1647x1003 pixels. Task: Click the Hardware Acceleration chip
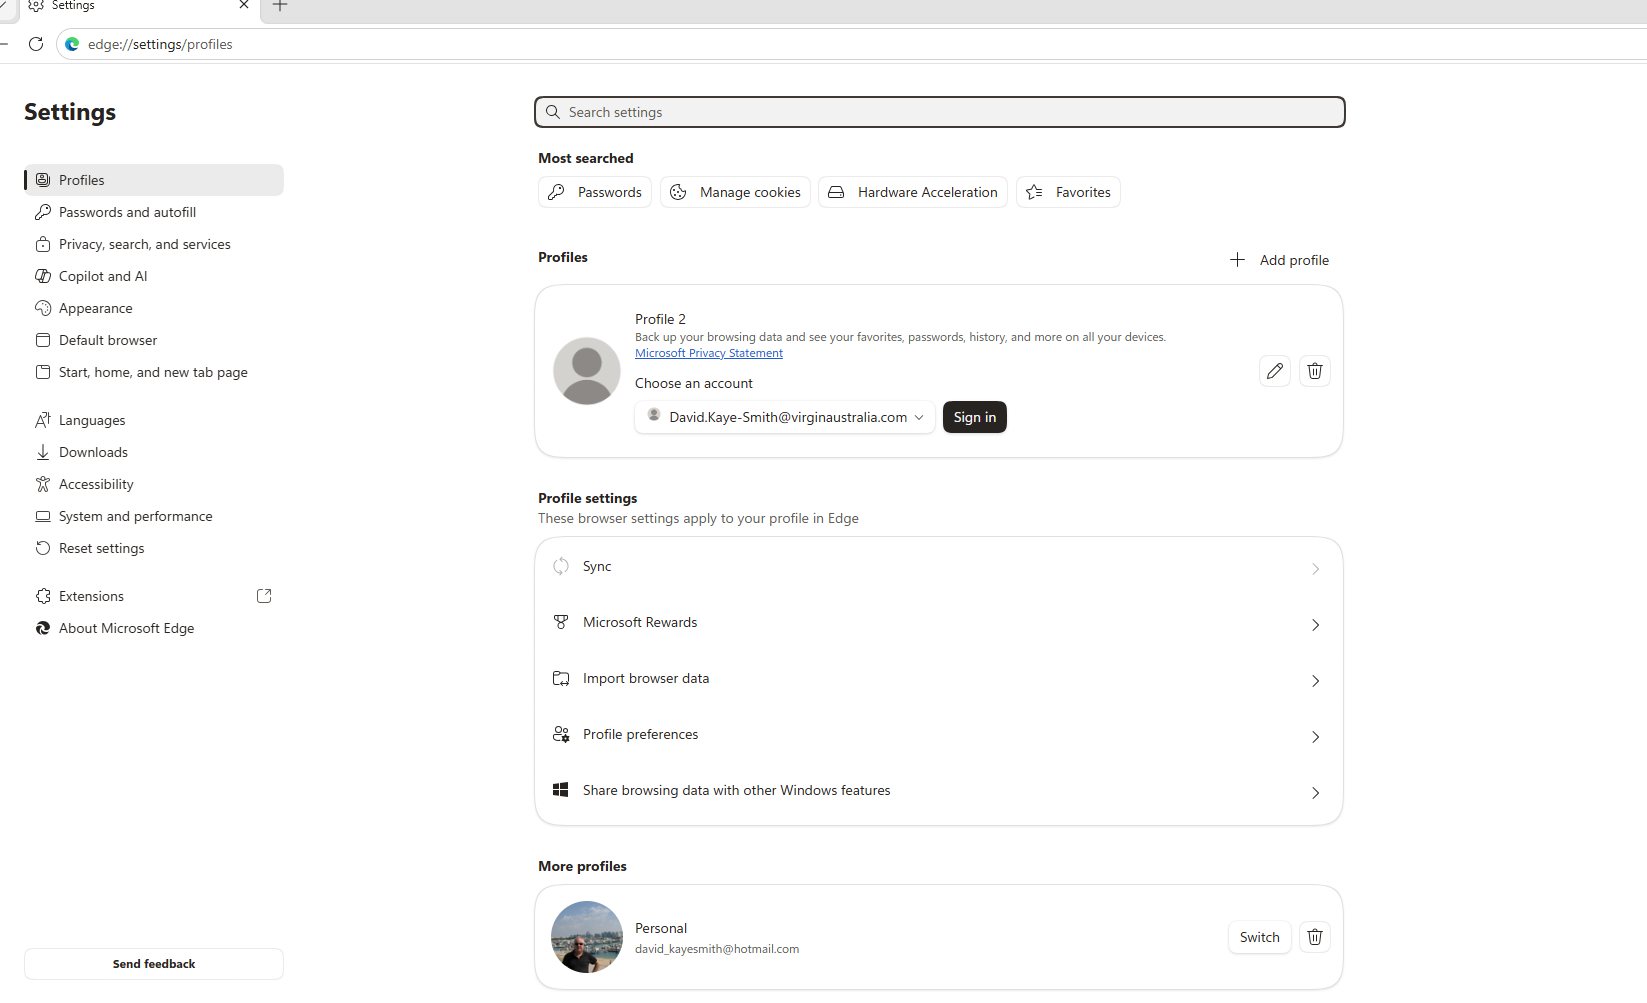pyautogui.click(x=913, y=192)
